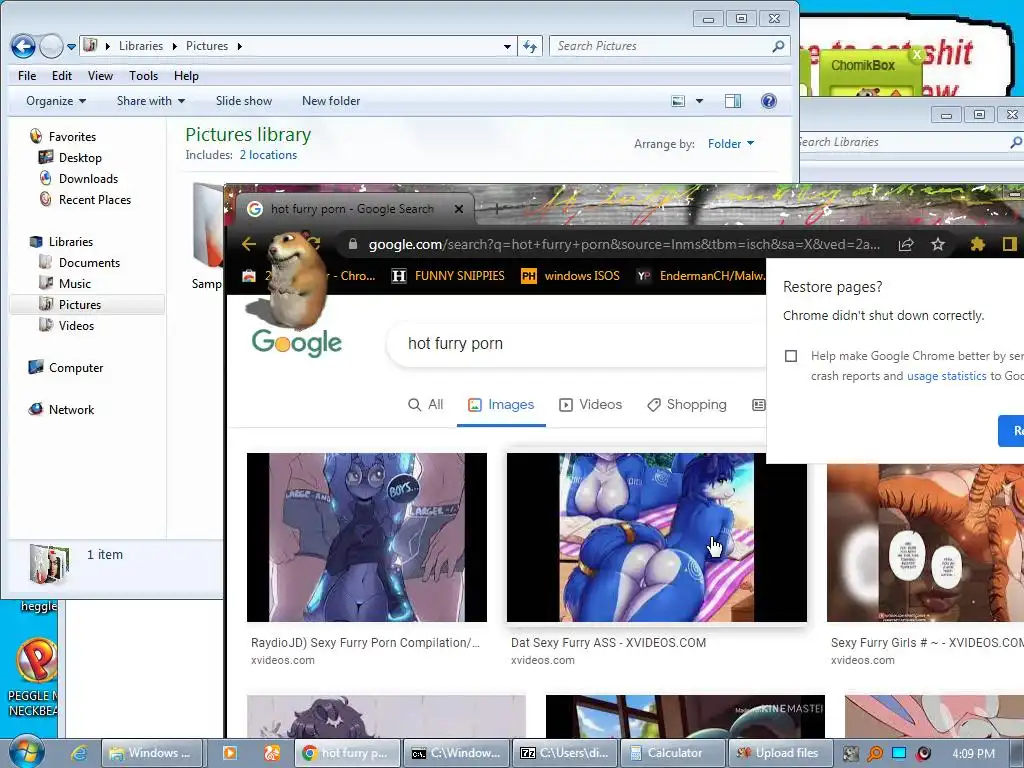Screen dimensions: 1024x768
Task: Open Internet Explorer from the taskbar
Action: coord(79,753)
